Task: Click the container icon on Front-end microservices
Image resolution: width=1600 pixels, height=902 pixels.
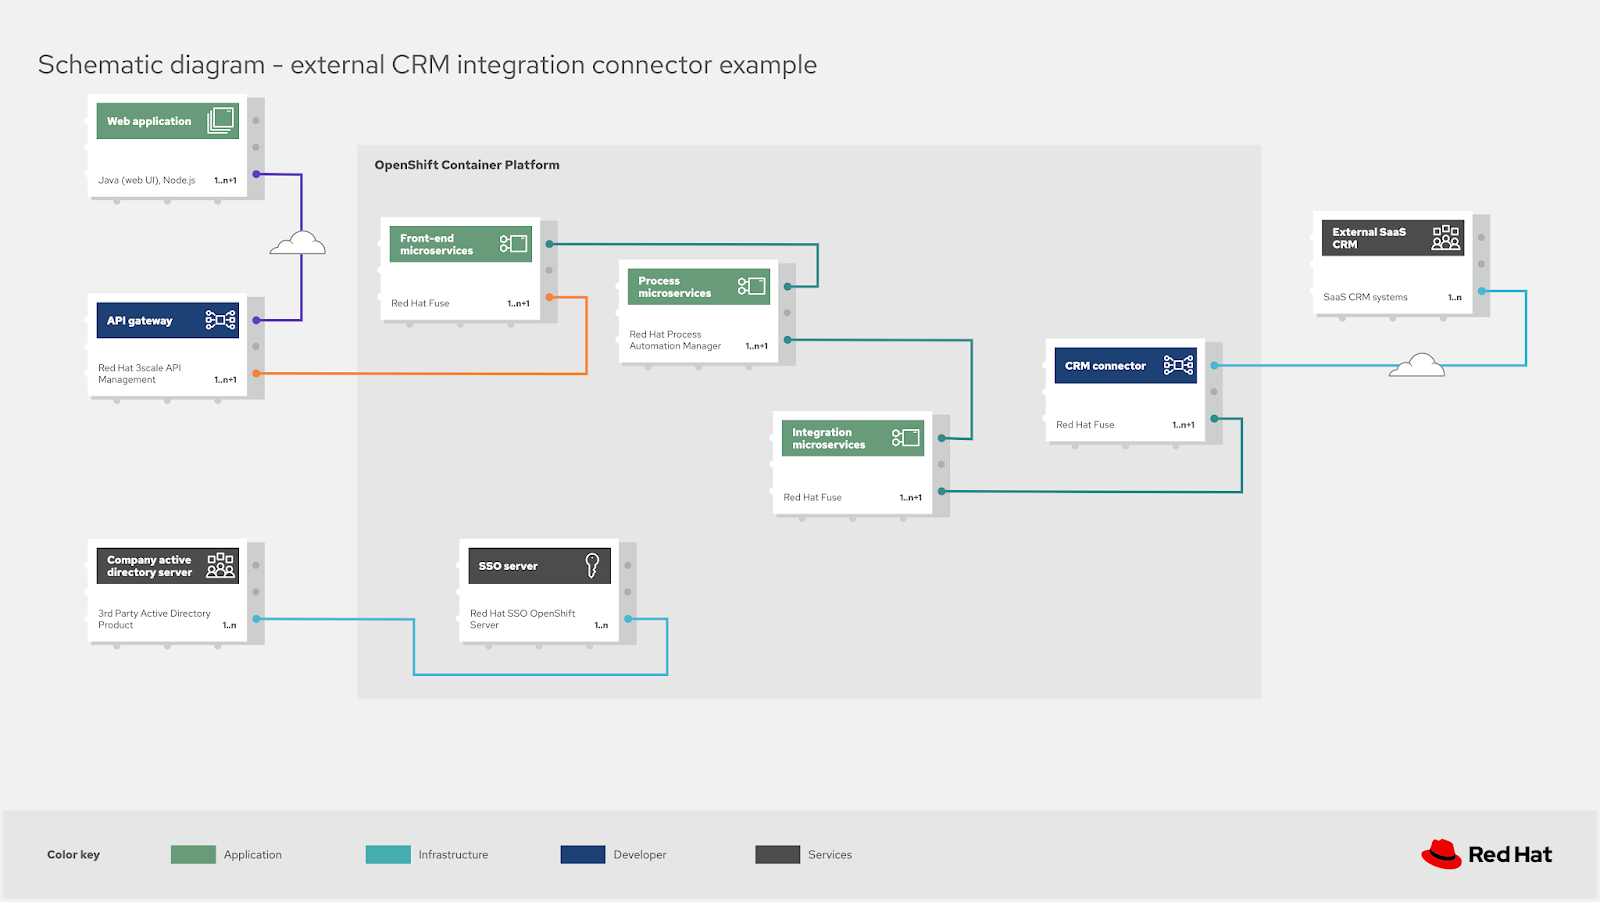Action: [x=516, y=242]
